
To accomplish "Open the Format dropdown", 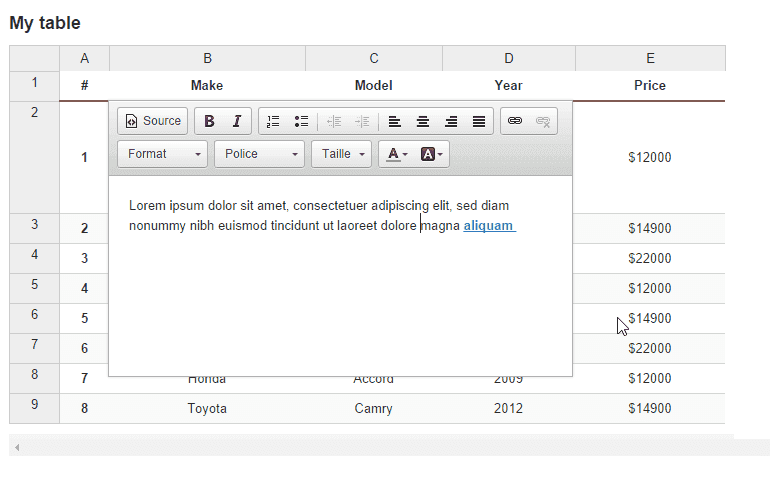I will [163, 154].
